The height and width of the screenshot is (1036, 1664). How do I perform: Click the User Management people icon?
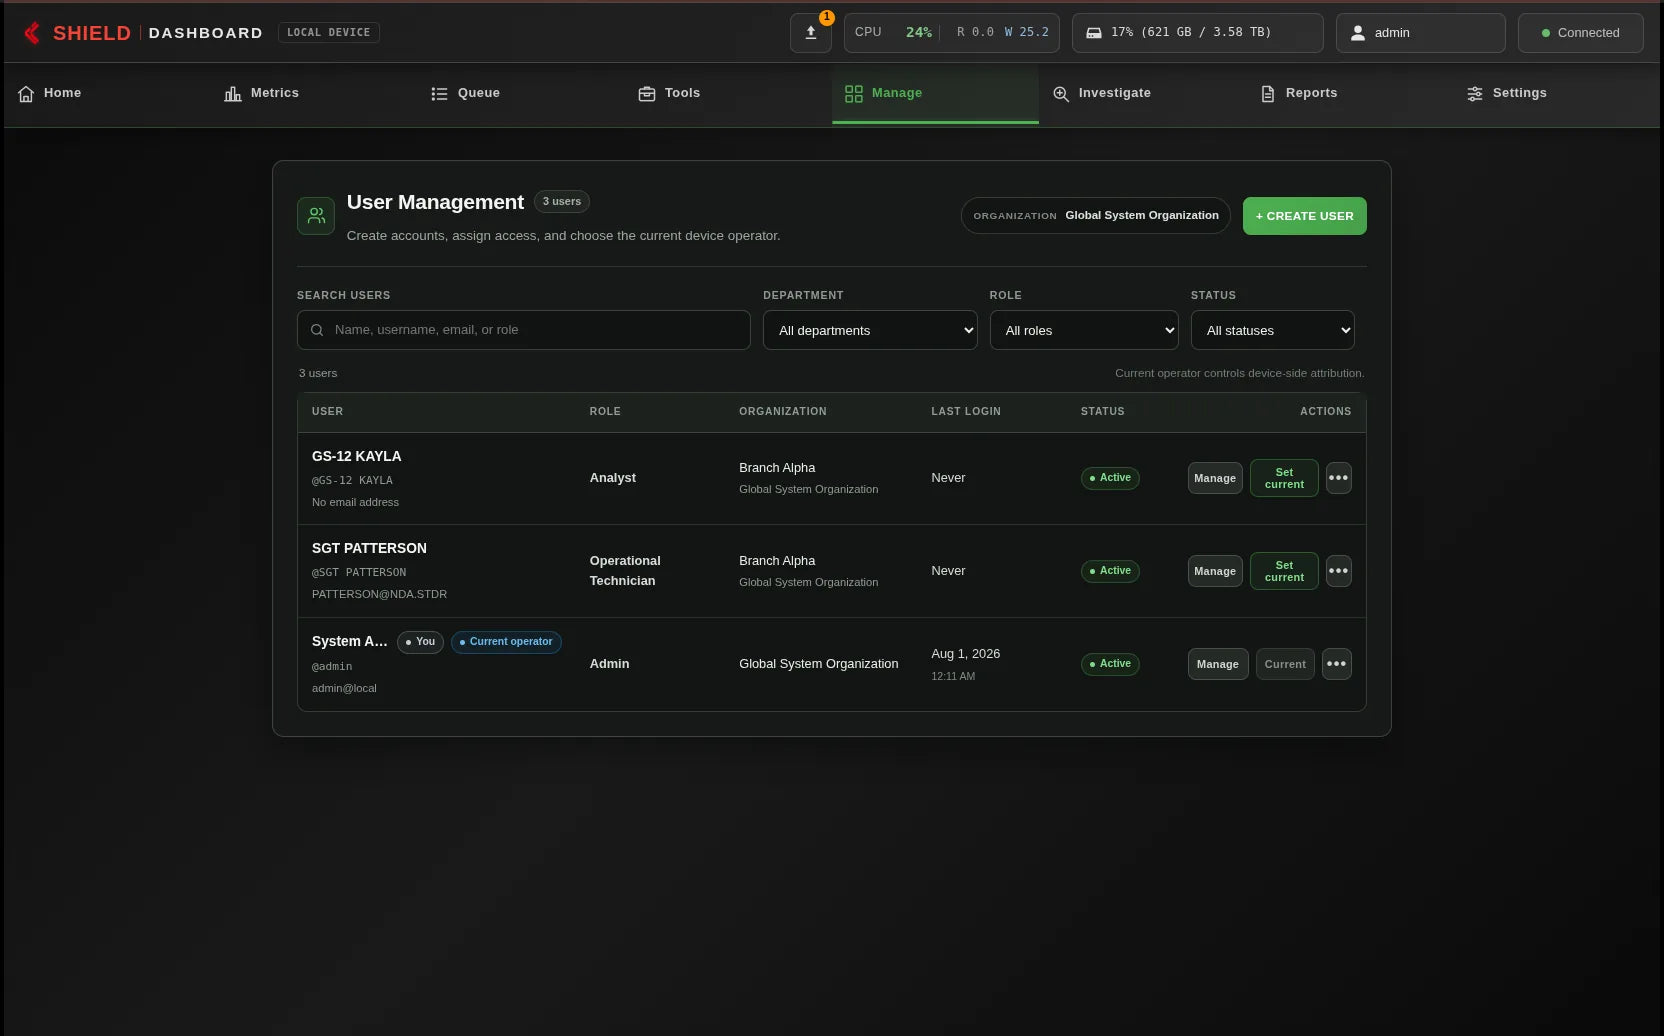coord(316,216)
